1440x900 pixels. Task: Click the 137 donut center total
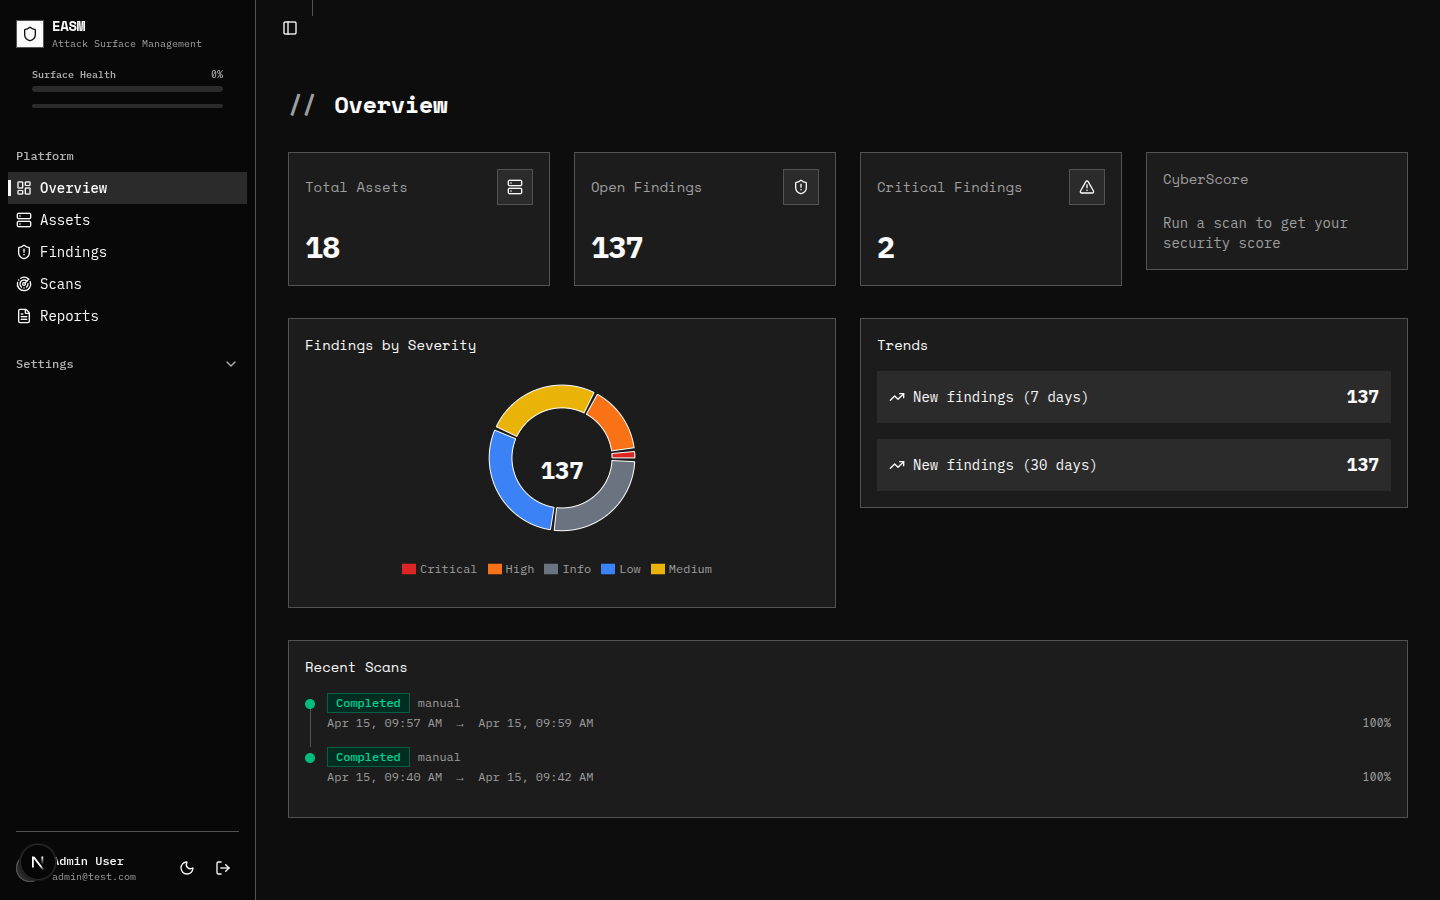(x=562, y=471)
